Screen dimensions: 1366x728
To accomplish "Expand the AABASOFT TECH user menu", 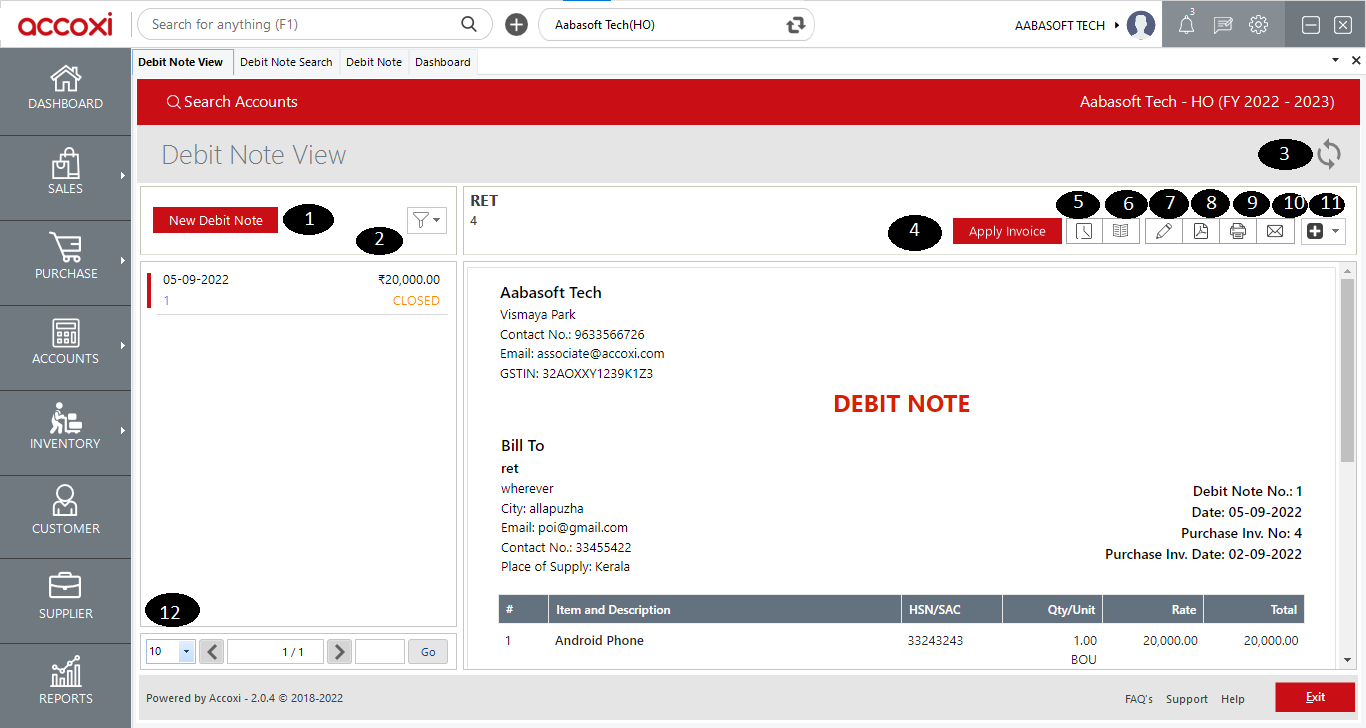I will (x=1117, y=25).
